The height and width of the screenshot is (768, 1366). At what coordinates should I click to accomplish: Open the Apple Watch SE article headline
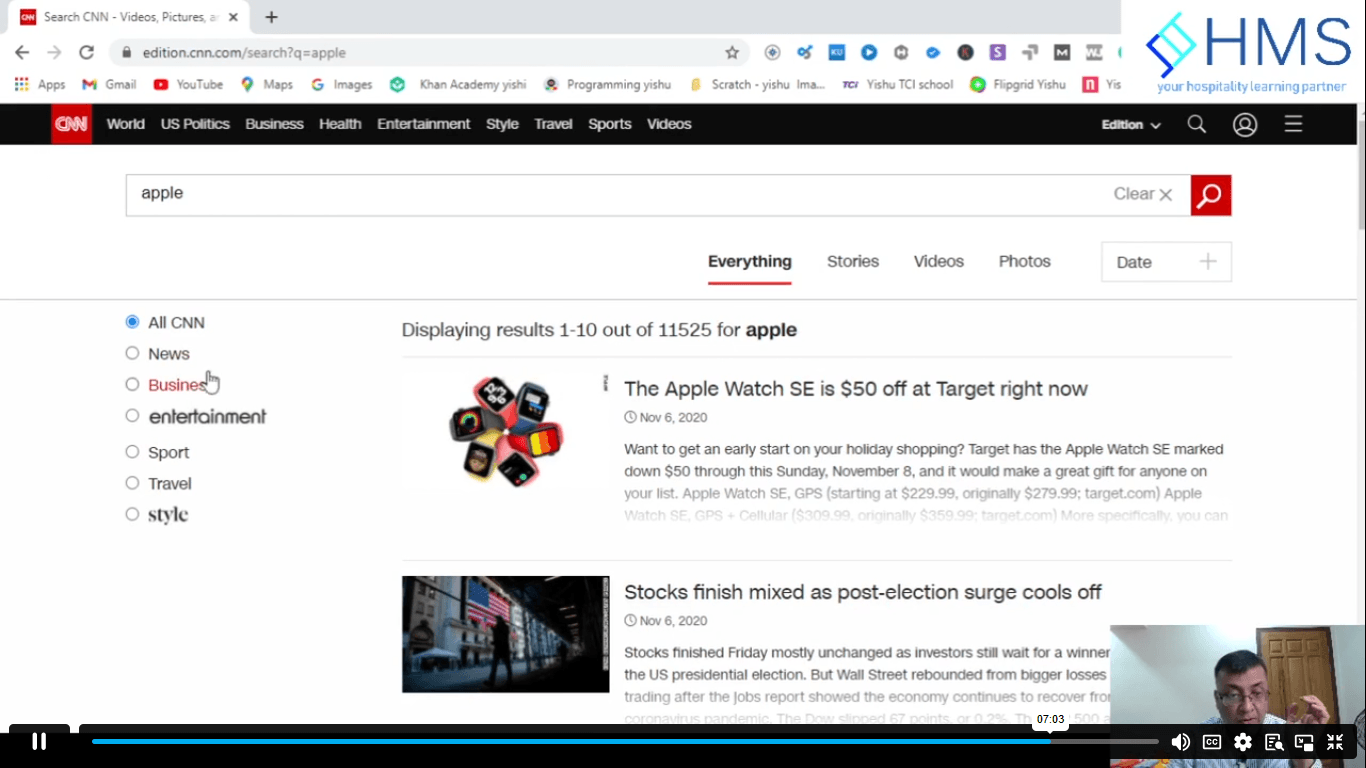click(x=856, y=389)
